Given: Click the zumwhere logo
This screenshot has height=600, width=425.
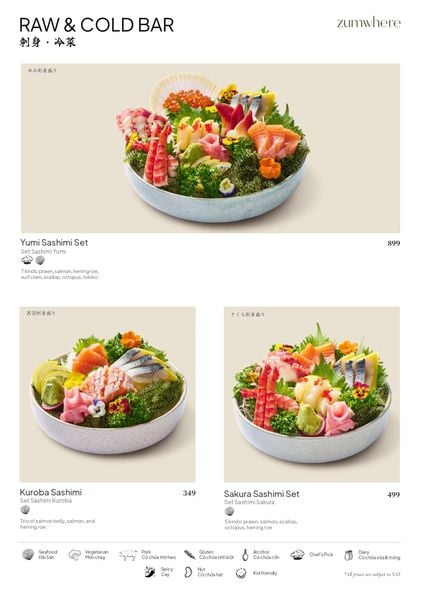Looking at the screenshot, I should coord(369,23).
